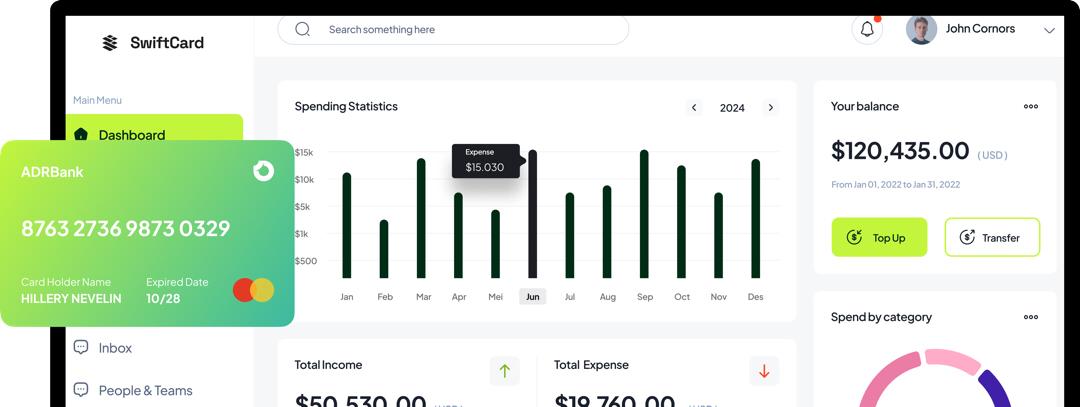1080x407 pixels.
Task: Click the Total Income green up arrow
Action: [504, 371]
